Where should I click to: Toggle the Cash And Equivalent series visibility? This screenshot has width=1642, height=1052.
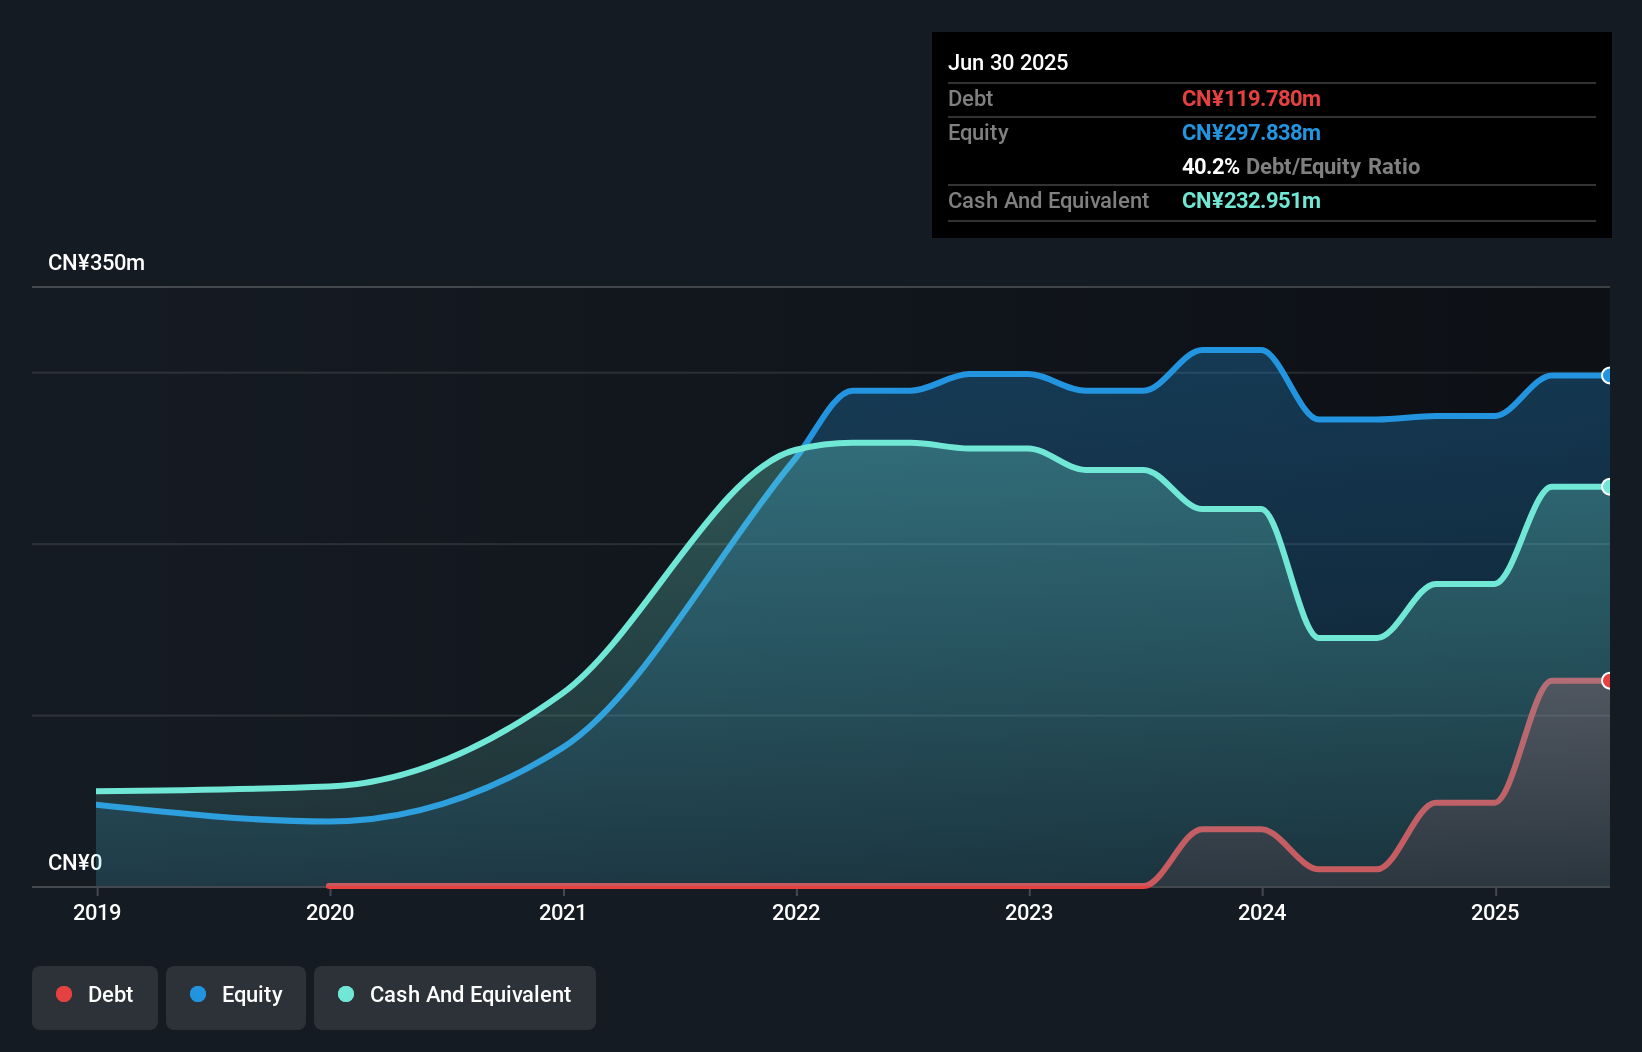tap(454, 994)
